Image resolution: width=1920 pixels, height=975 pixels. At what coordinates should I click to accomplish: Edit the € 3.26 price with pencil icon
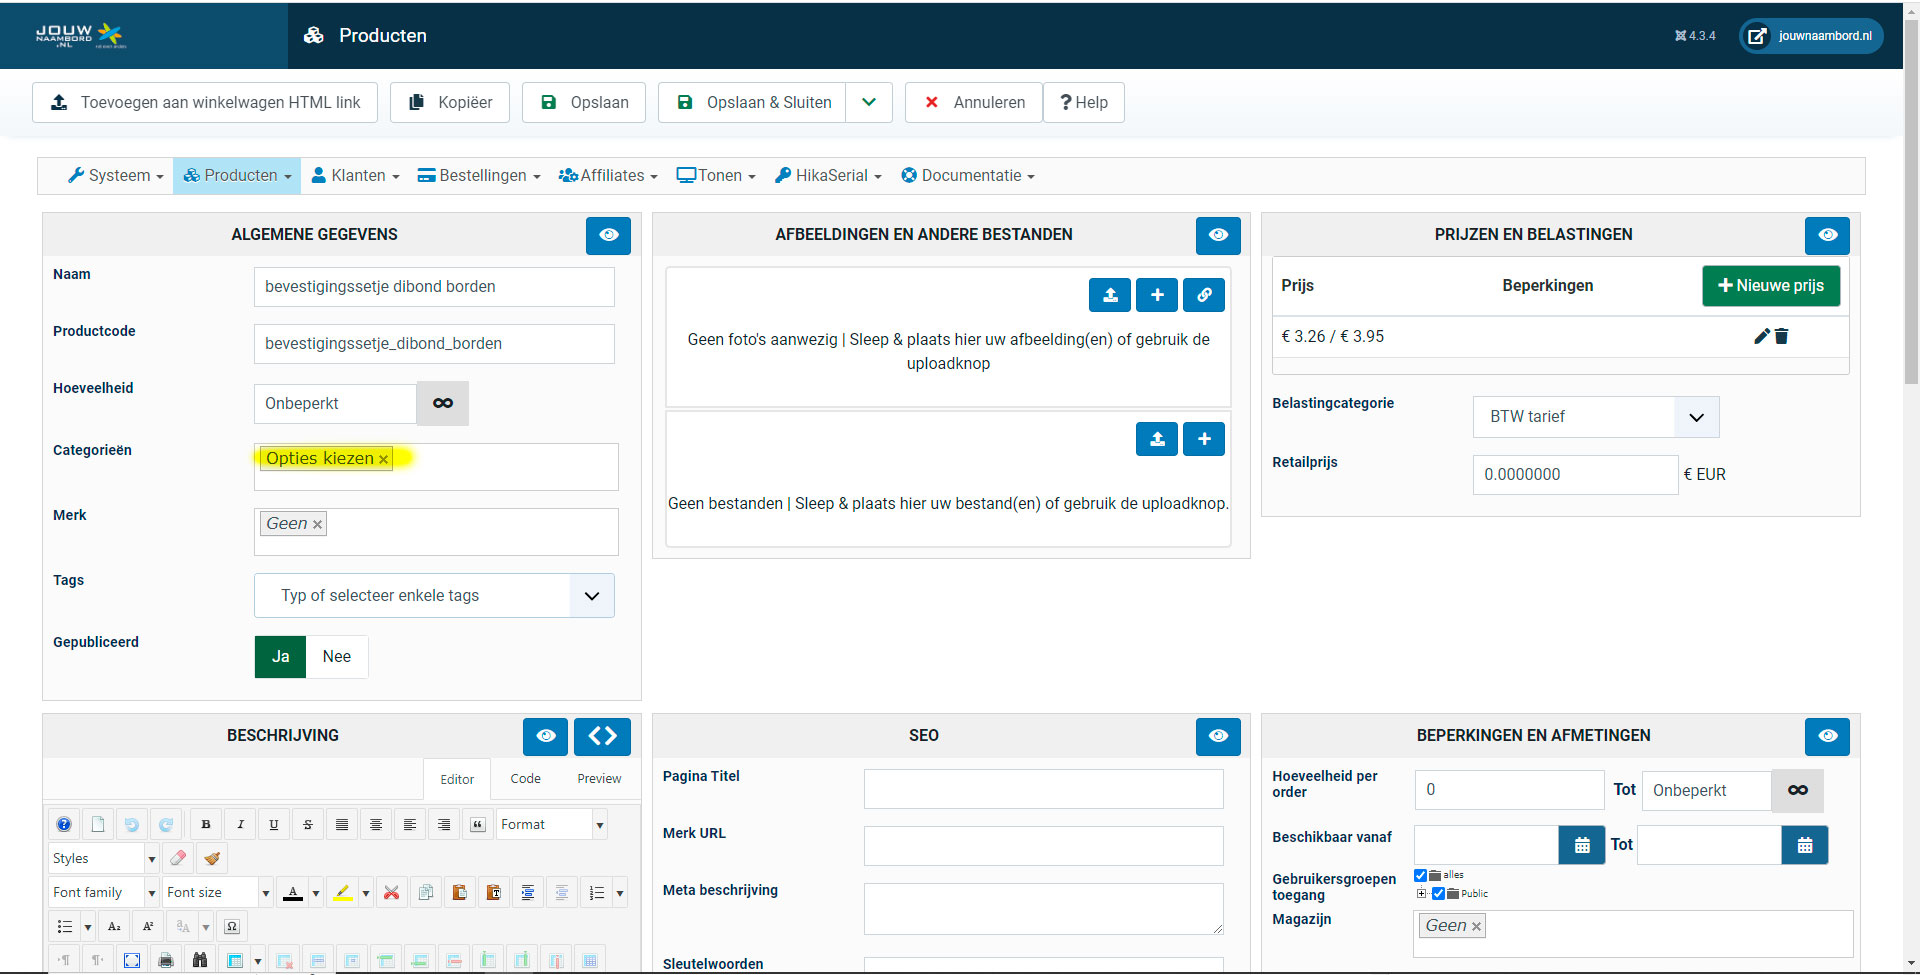click(x=1762, y=337)
